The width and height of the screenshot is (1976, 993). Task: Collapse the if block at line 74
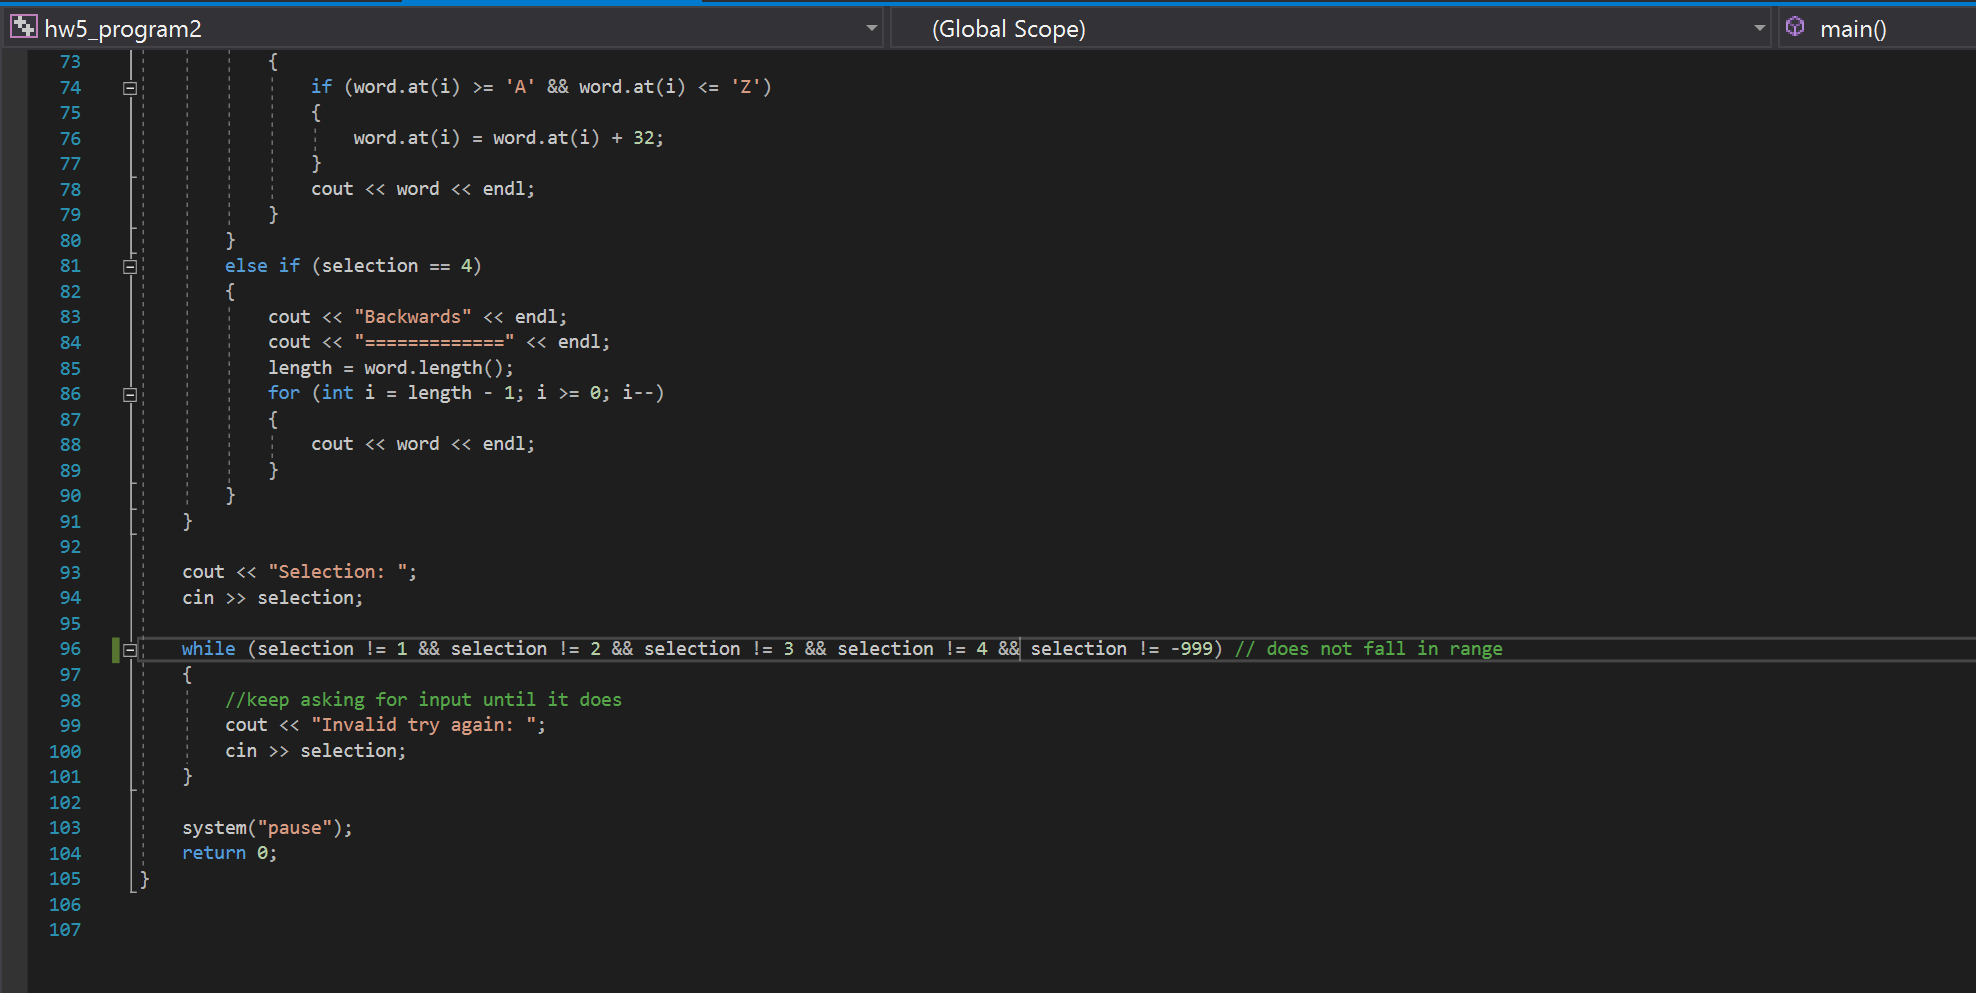130,88
